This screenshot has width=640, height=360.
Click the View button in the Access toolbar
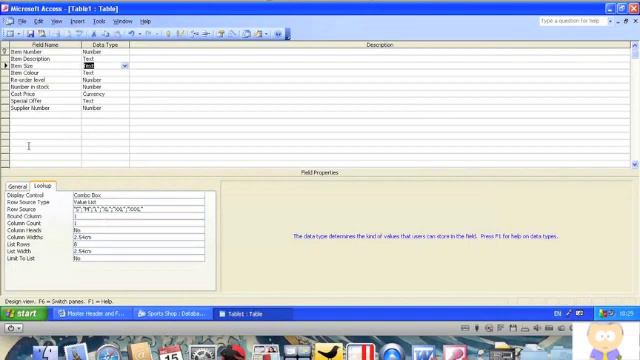(x=10, y=34)
